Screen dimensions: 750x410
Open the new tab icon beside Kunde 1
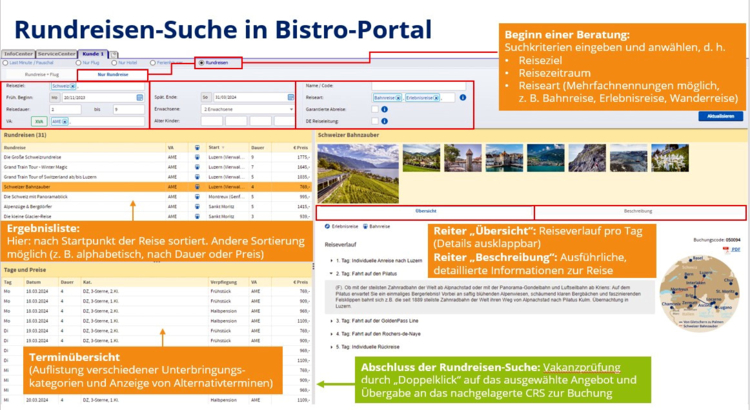(113, 55)
